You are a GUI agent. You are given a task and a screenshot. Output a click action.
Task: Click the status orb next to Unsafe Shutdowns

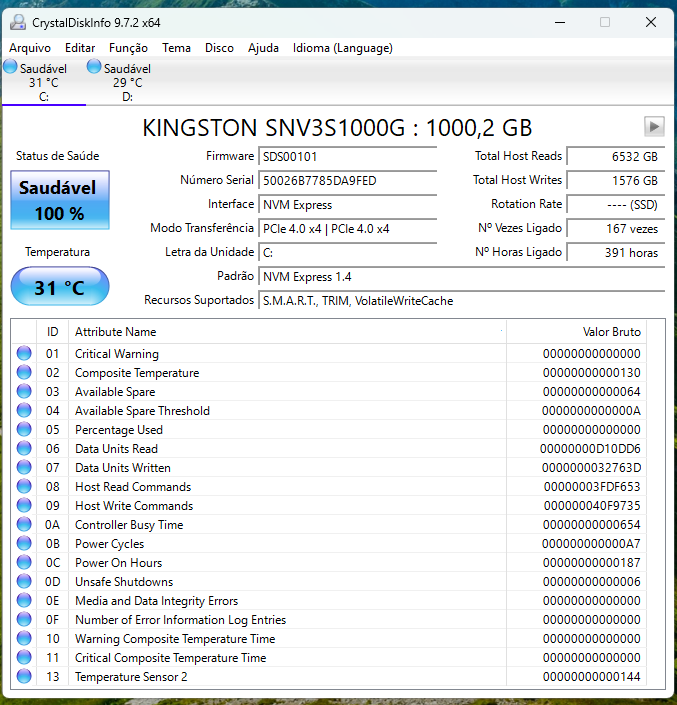click(x=24, y=582)
